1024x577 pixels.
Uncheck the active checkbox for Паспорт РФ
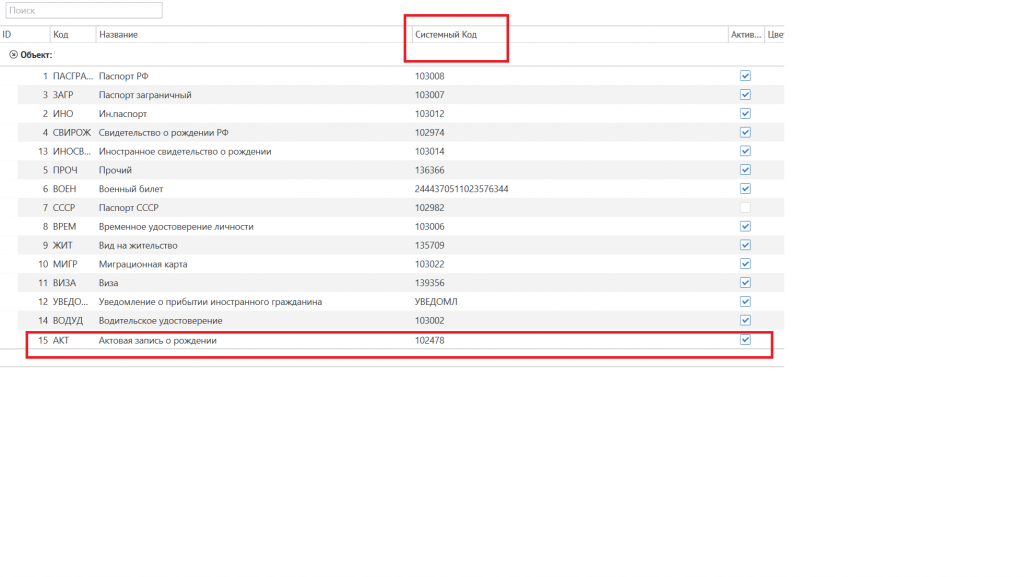[x=745, y=76]
